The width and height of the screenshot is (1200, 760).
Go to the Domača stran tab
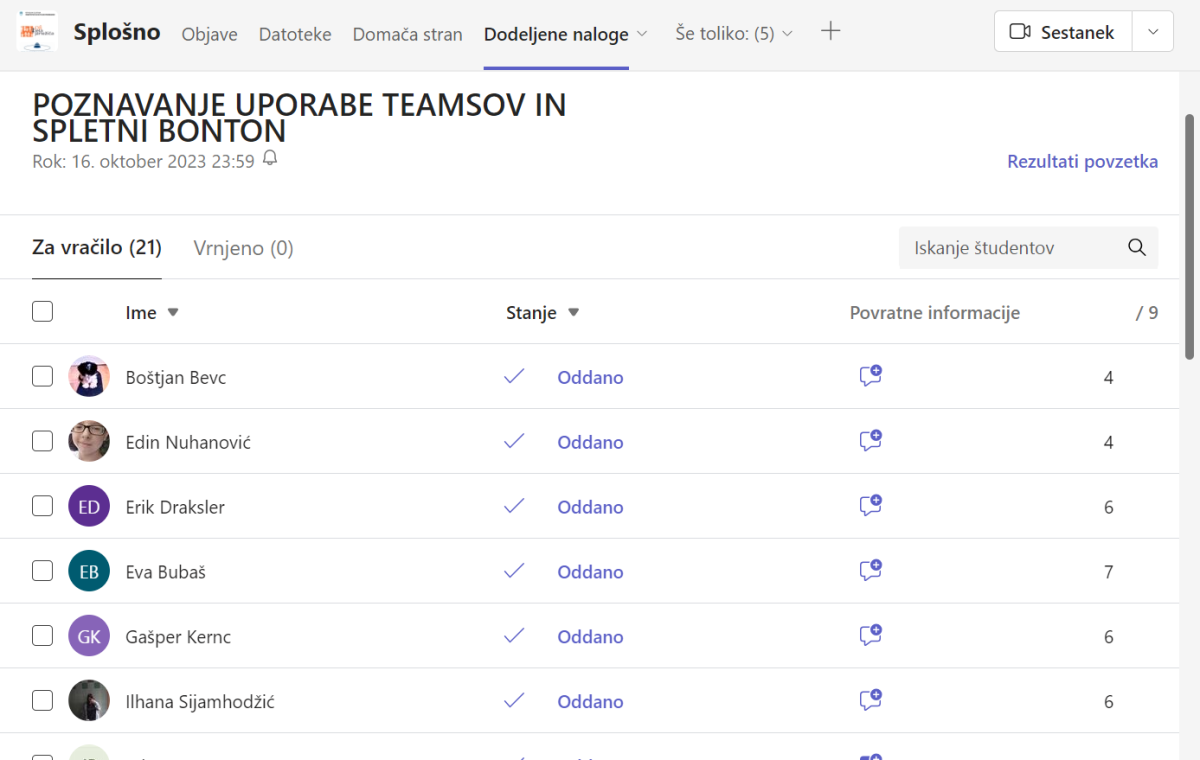coord(408,34)
